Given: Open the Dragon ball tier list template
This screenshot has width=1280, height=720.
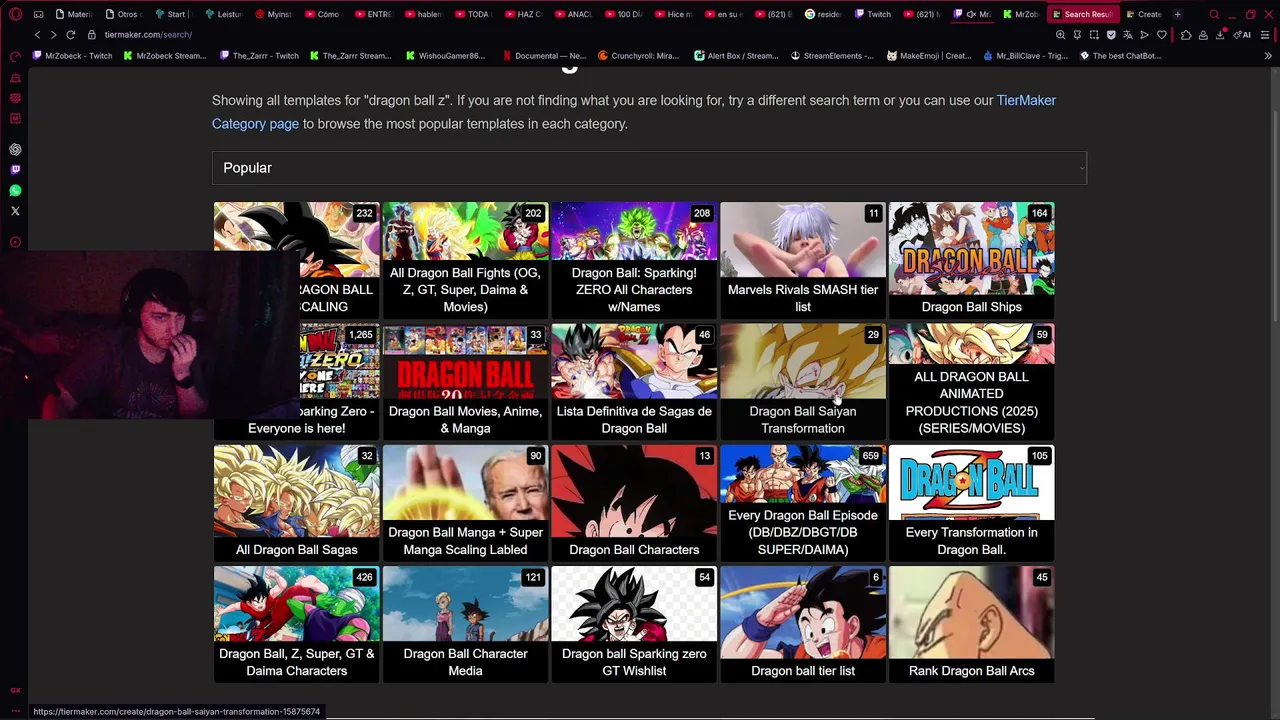Looking at the screenshot, I should tap(803, 625).
